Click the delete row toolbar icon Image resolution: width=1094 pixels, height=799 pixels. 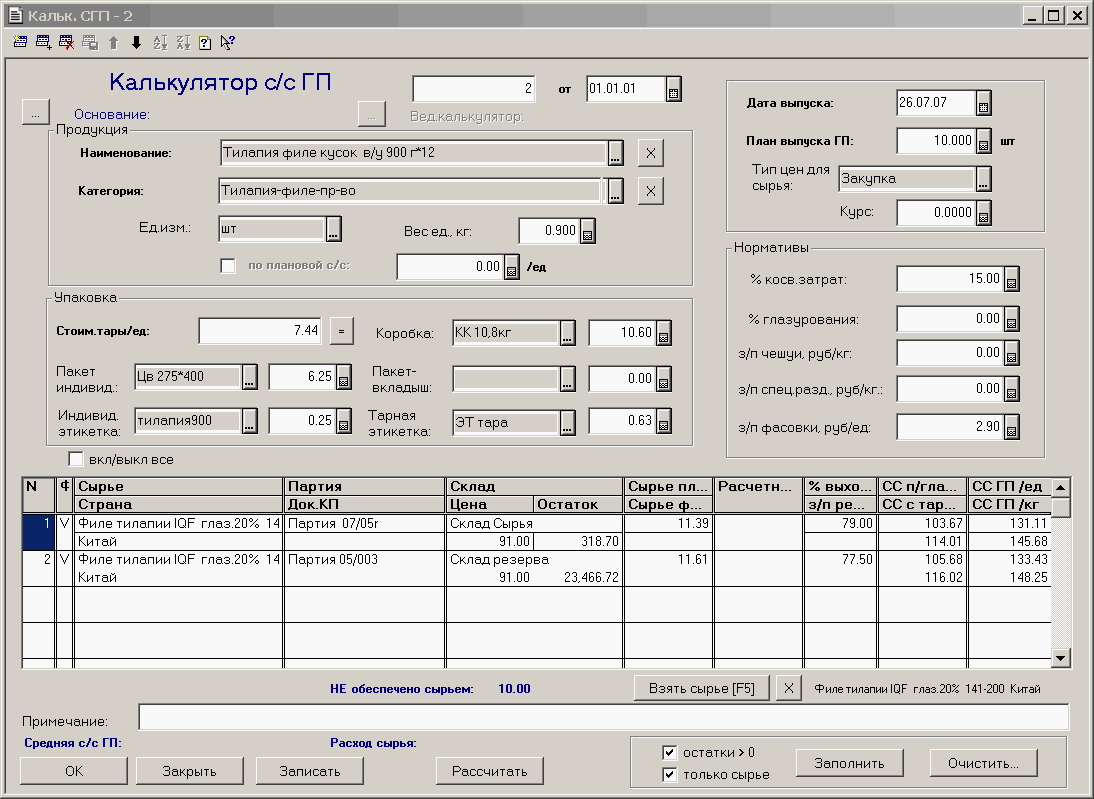(66, 43)
